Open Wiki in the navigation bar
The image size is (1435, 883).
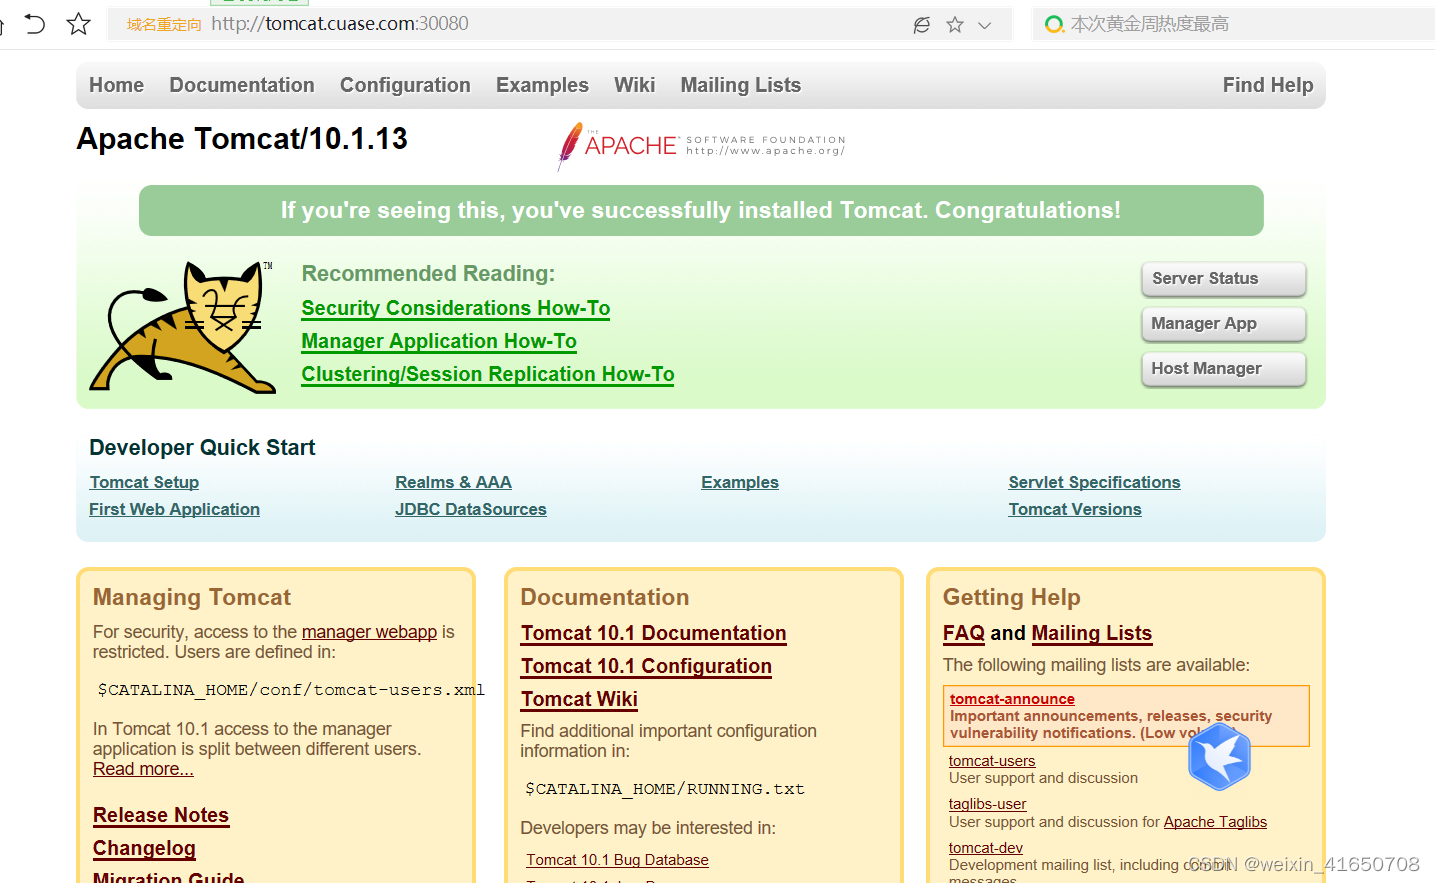[635, 86]
